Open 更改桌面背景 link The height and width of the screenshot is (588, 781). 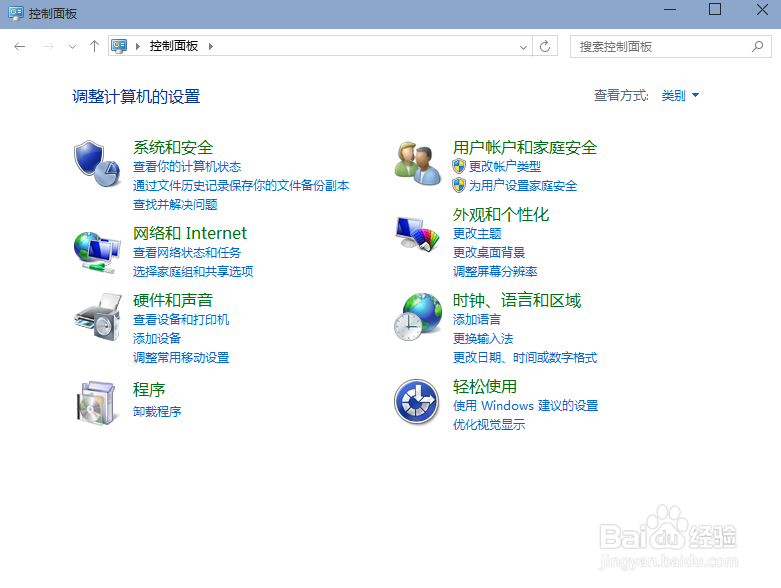[x=489, y=252]
